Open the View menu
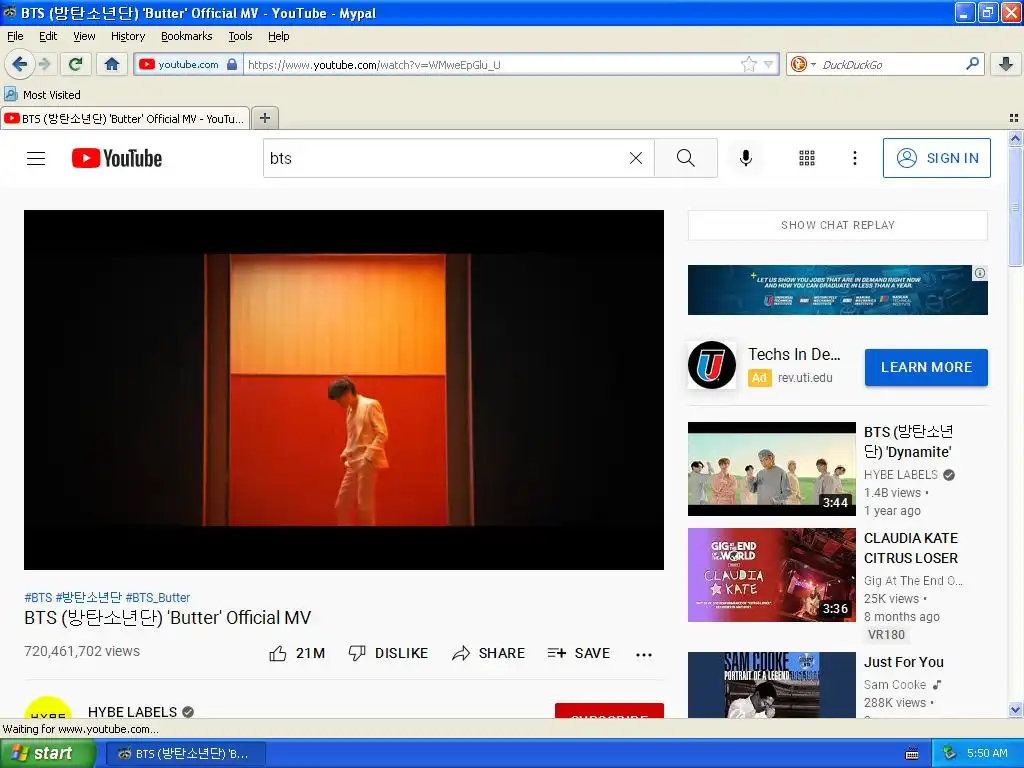This screenshot has width=1024, height=768. pos(84,36)
